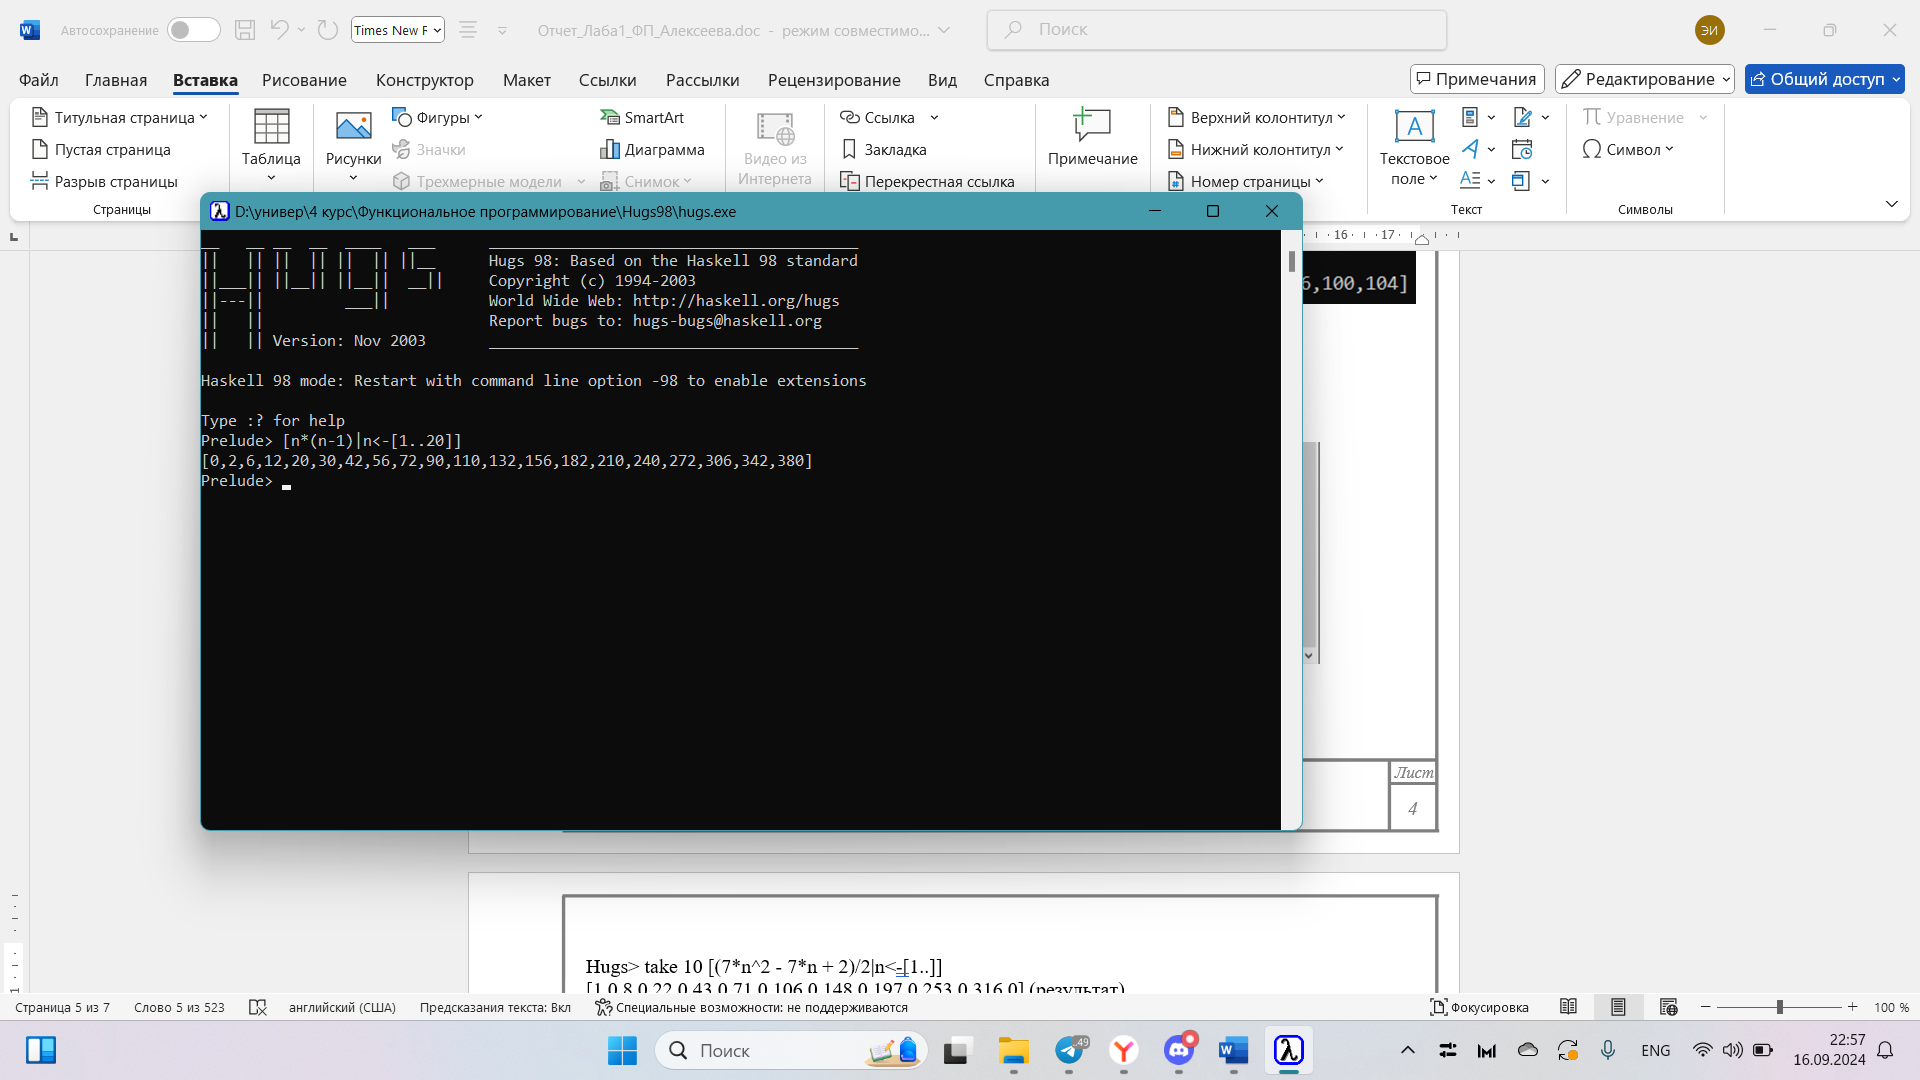
Task: Expand the quick access toolbar customize arrow
Action: (x=502, y=31)
